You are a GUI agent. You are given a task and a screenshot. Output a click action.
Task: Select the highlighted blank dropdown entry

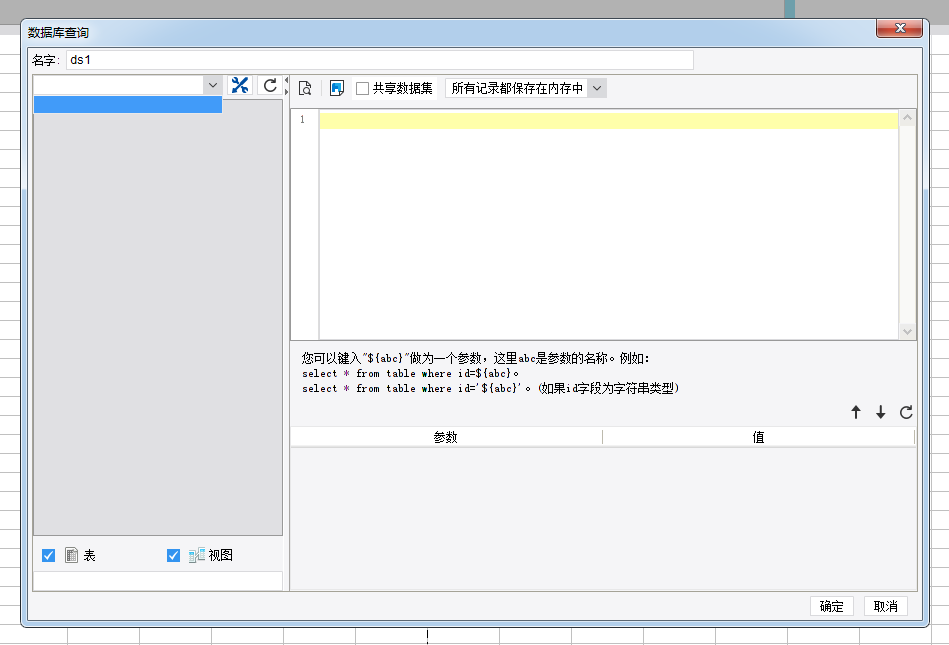[x=128, y=105]
